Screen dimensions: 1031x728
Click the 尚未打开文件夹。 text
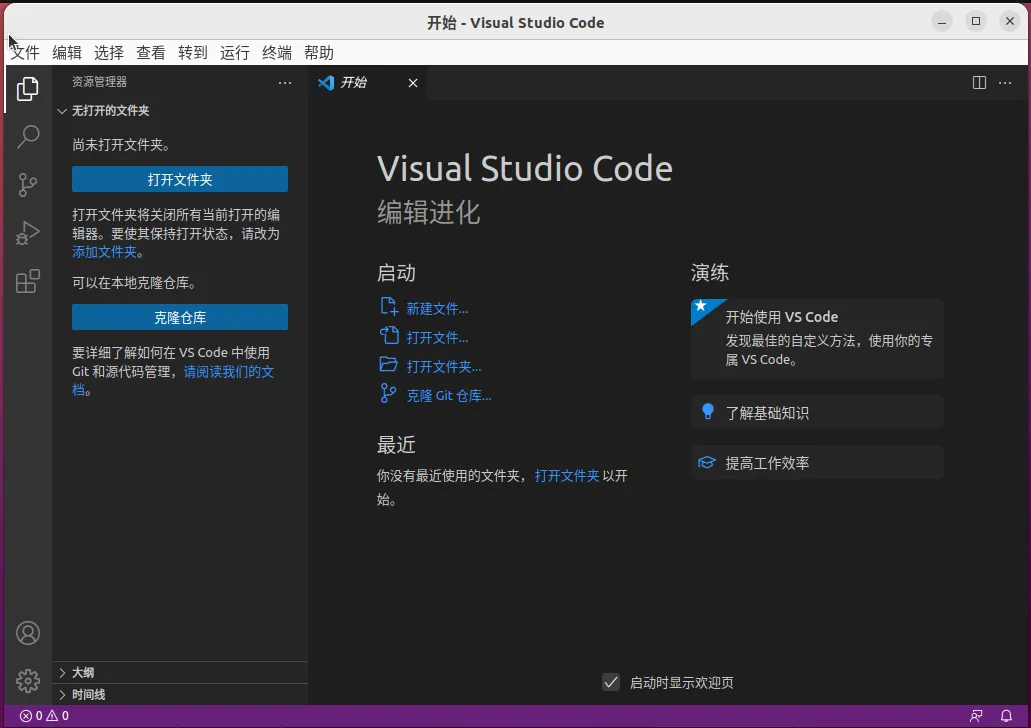[121, 145]
